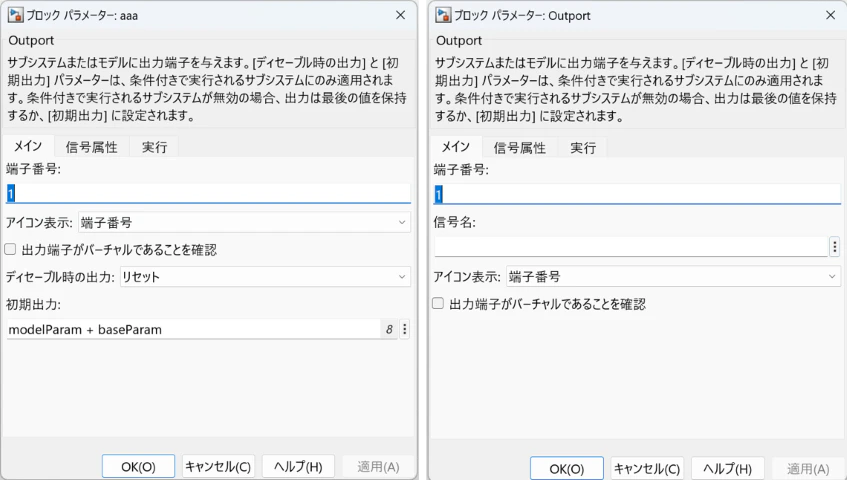This screenshot has height=480, width=847.
Task: Enable 出力端子がバーチャル checkbox in Outport dialog
Action: [438, 303]
